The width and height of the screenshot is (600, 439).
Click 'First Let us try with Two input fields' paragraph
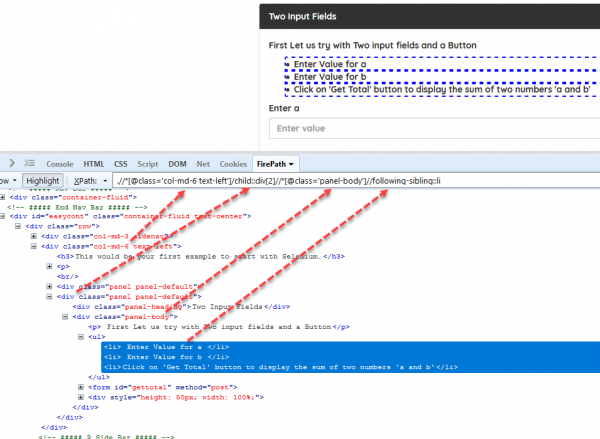tap(372, 46)
